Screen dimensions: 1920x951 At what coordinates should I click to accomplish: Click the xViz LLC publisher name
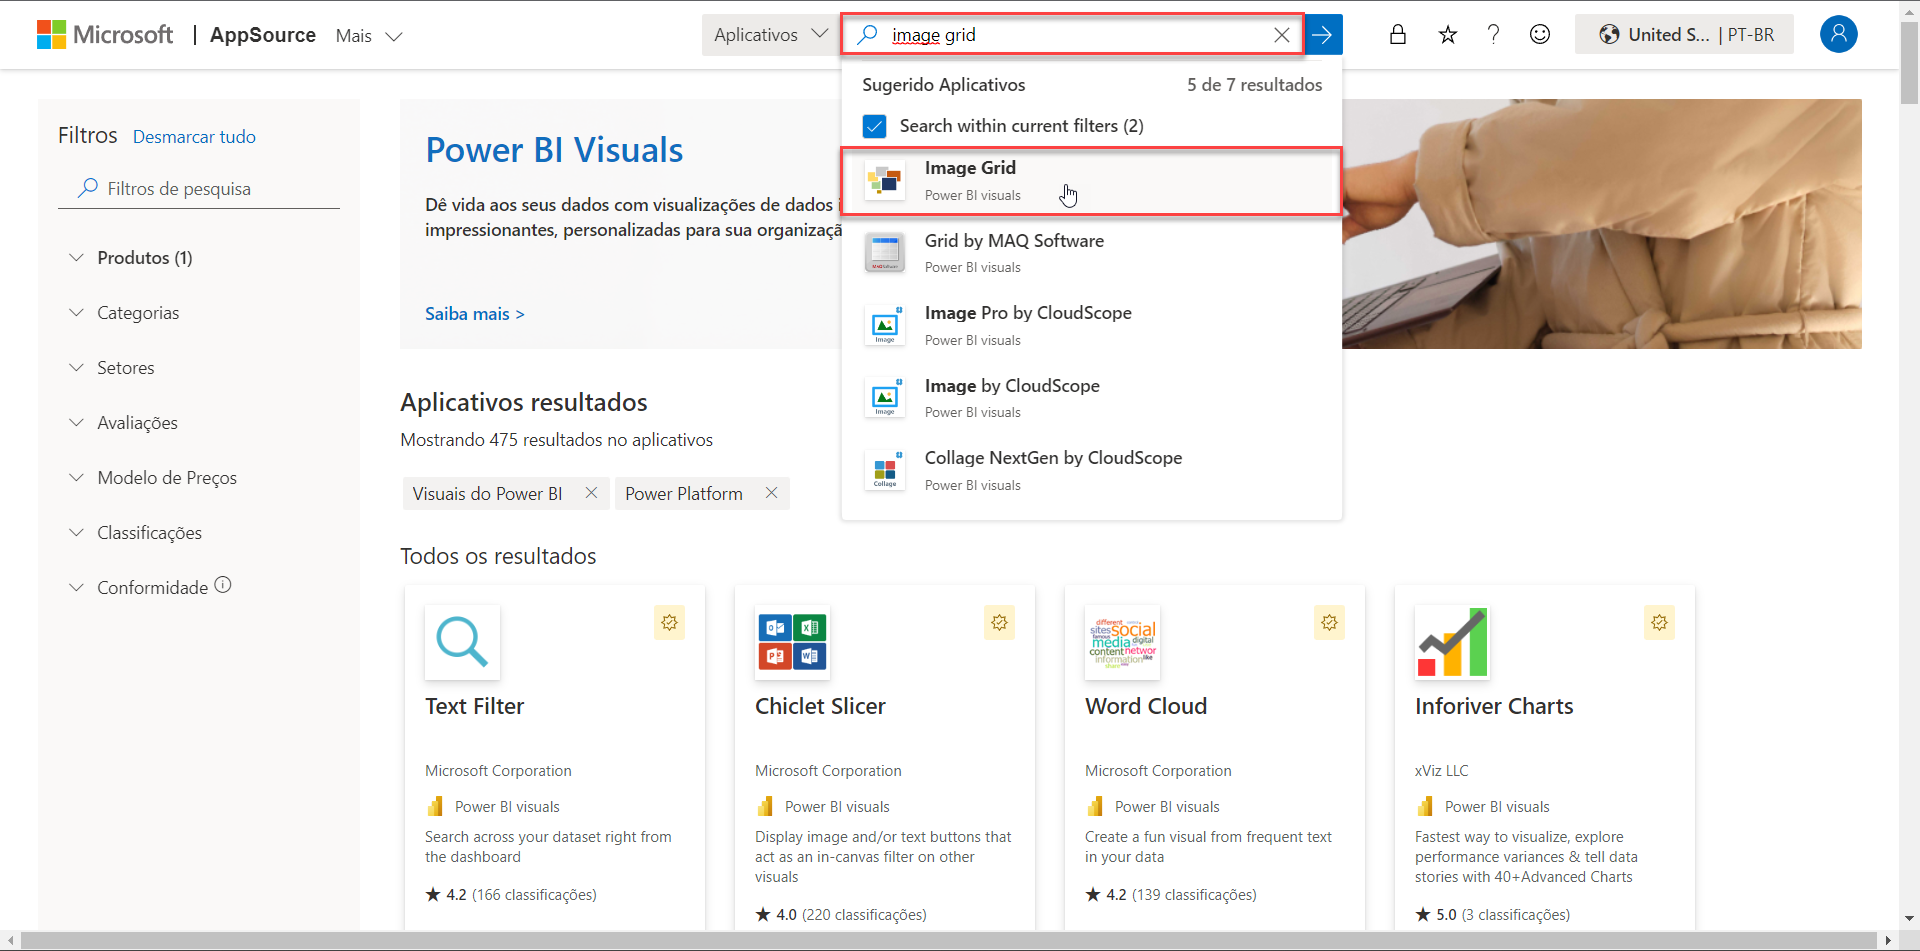[1441, 771]
